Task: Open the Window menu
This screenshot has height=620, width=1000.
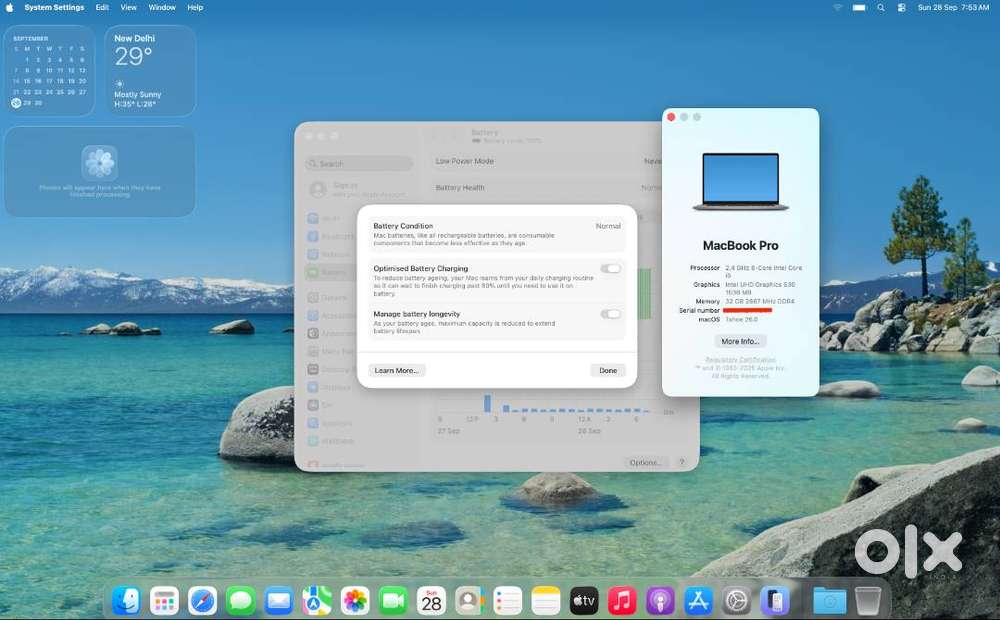Action: (162, 7)
